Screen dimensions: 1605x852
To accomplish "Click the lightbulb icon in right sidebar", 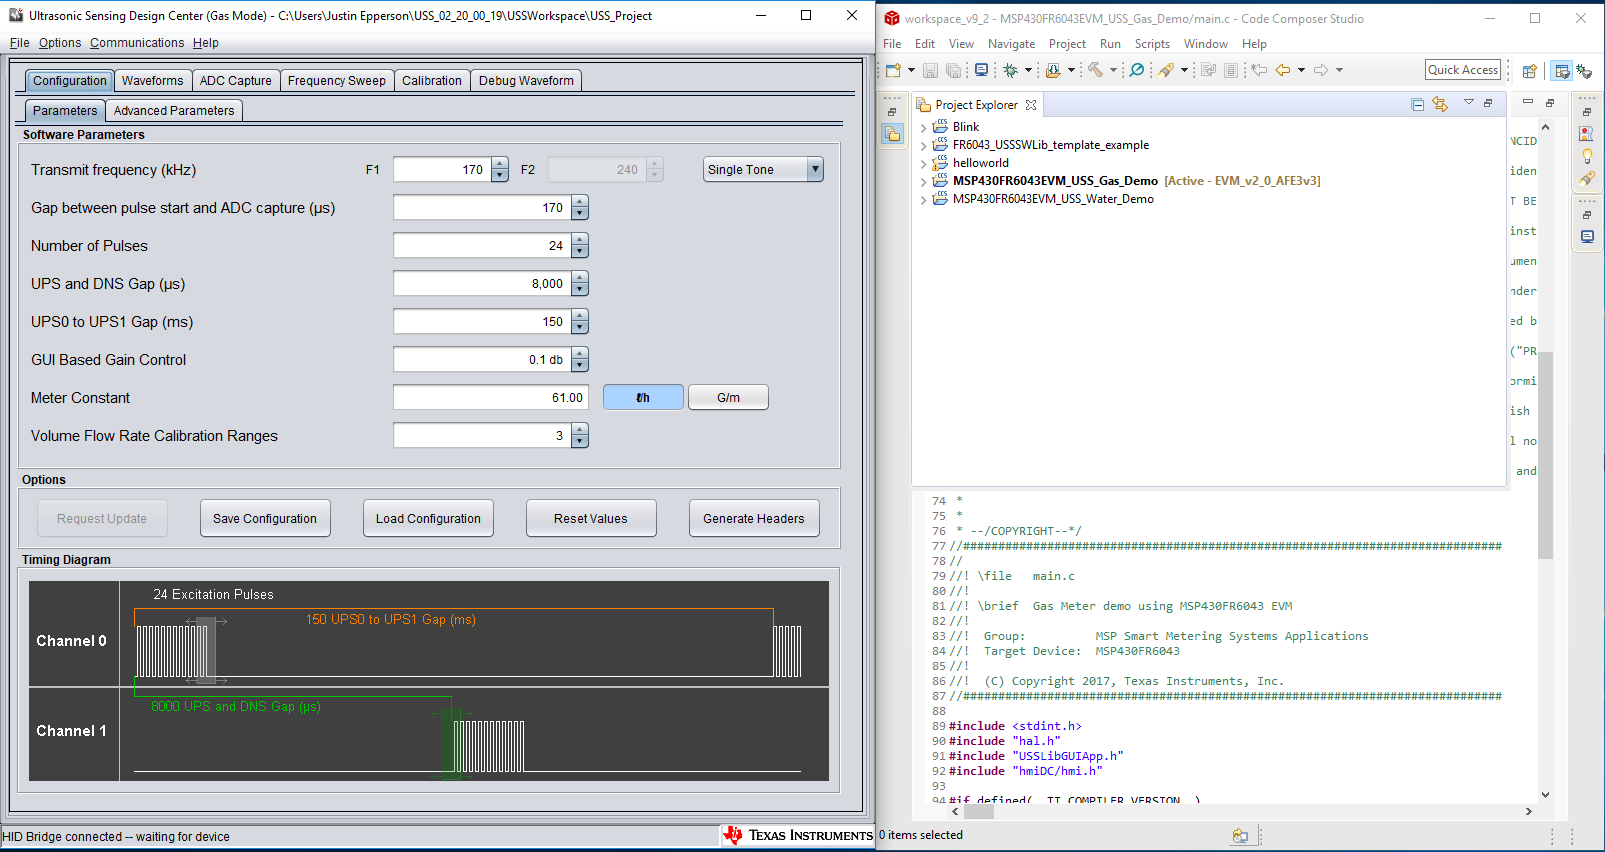I will (1587, 156).
